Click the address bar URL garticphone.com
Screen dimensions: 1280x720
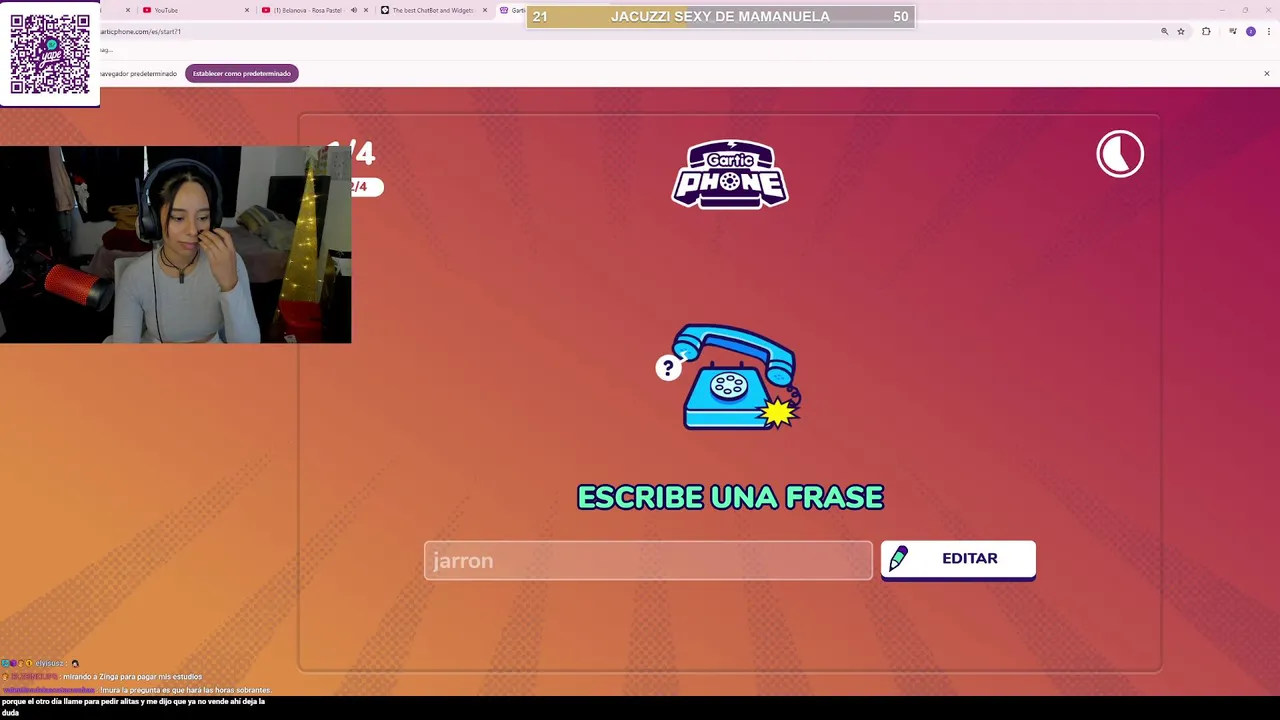tap(140, 32)
